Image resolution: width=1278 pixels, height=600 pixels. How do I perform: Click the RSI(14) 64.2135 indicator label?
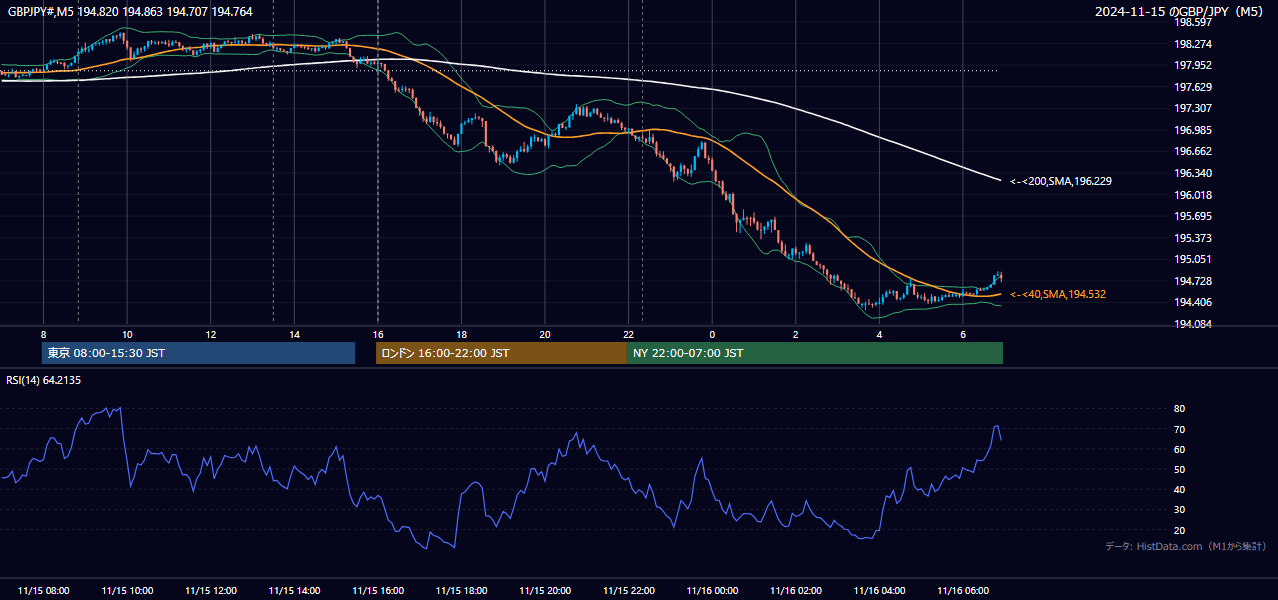pyautogui.click(x=44, y=380)
